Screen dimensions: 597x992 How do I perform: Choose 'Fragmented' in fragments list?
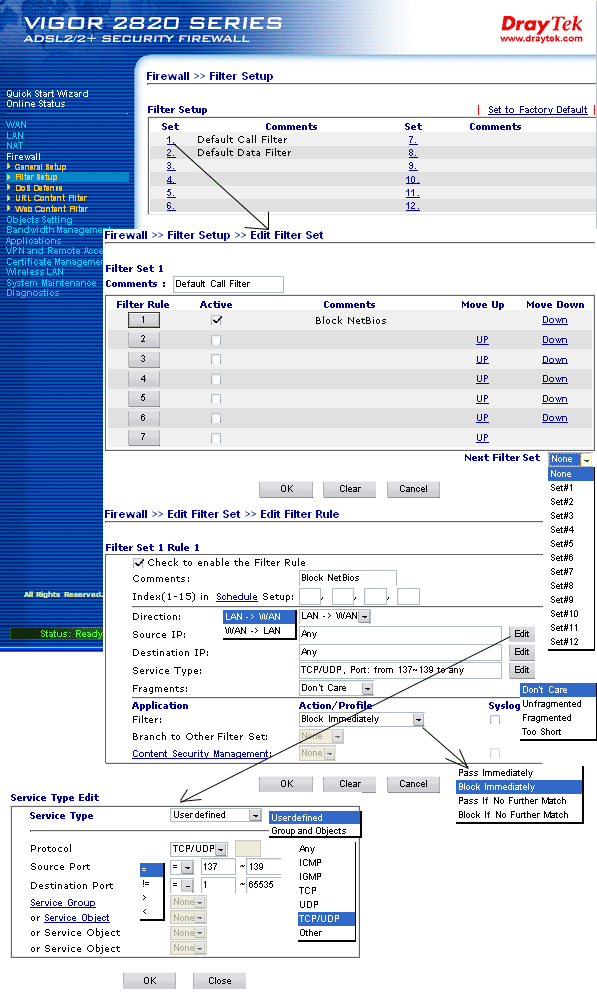546,717
